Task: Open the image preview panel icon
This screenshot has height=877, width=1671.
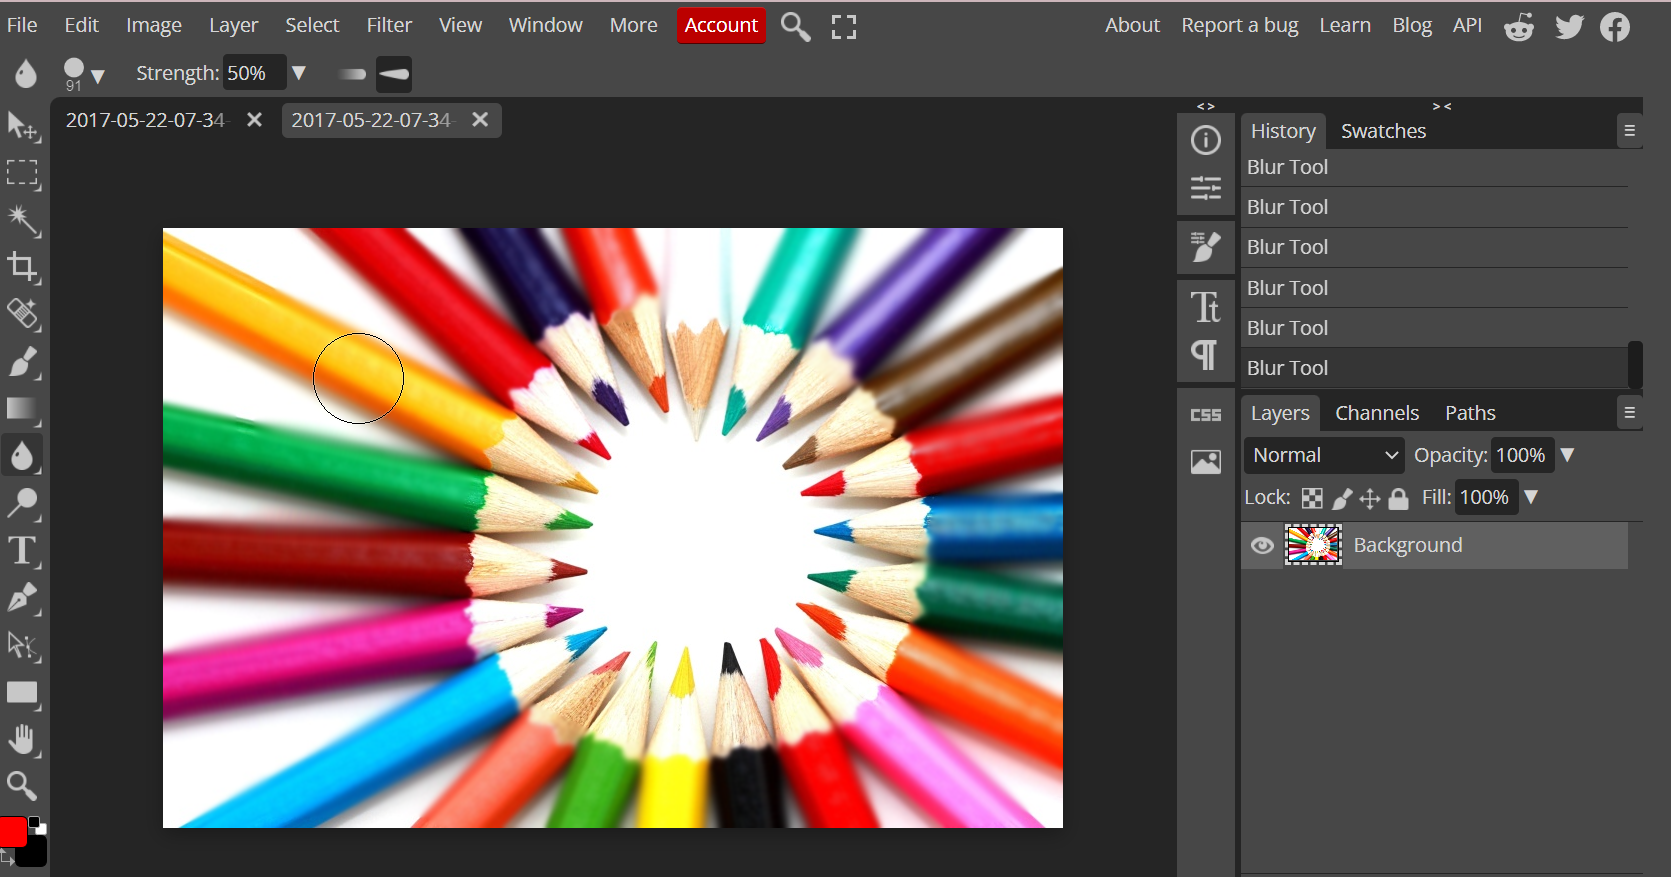Action: 1206,462
